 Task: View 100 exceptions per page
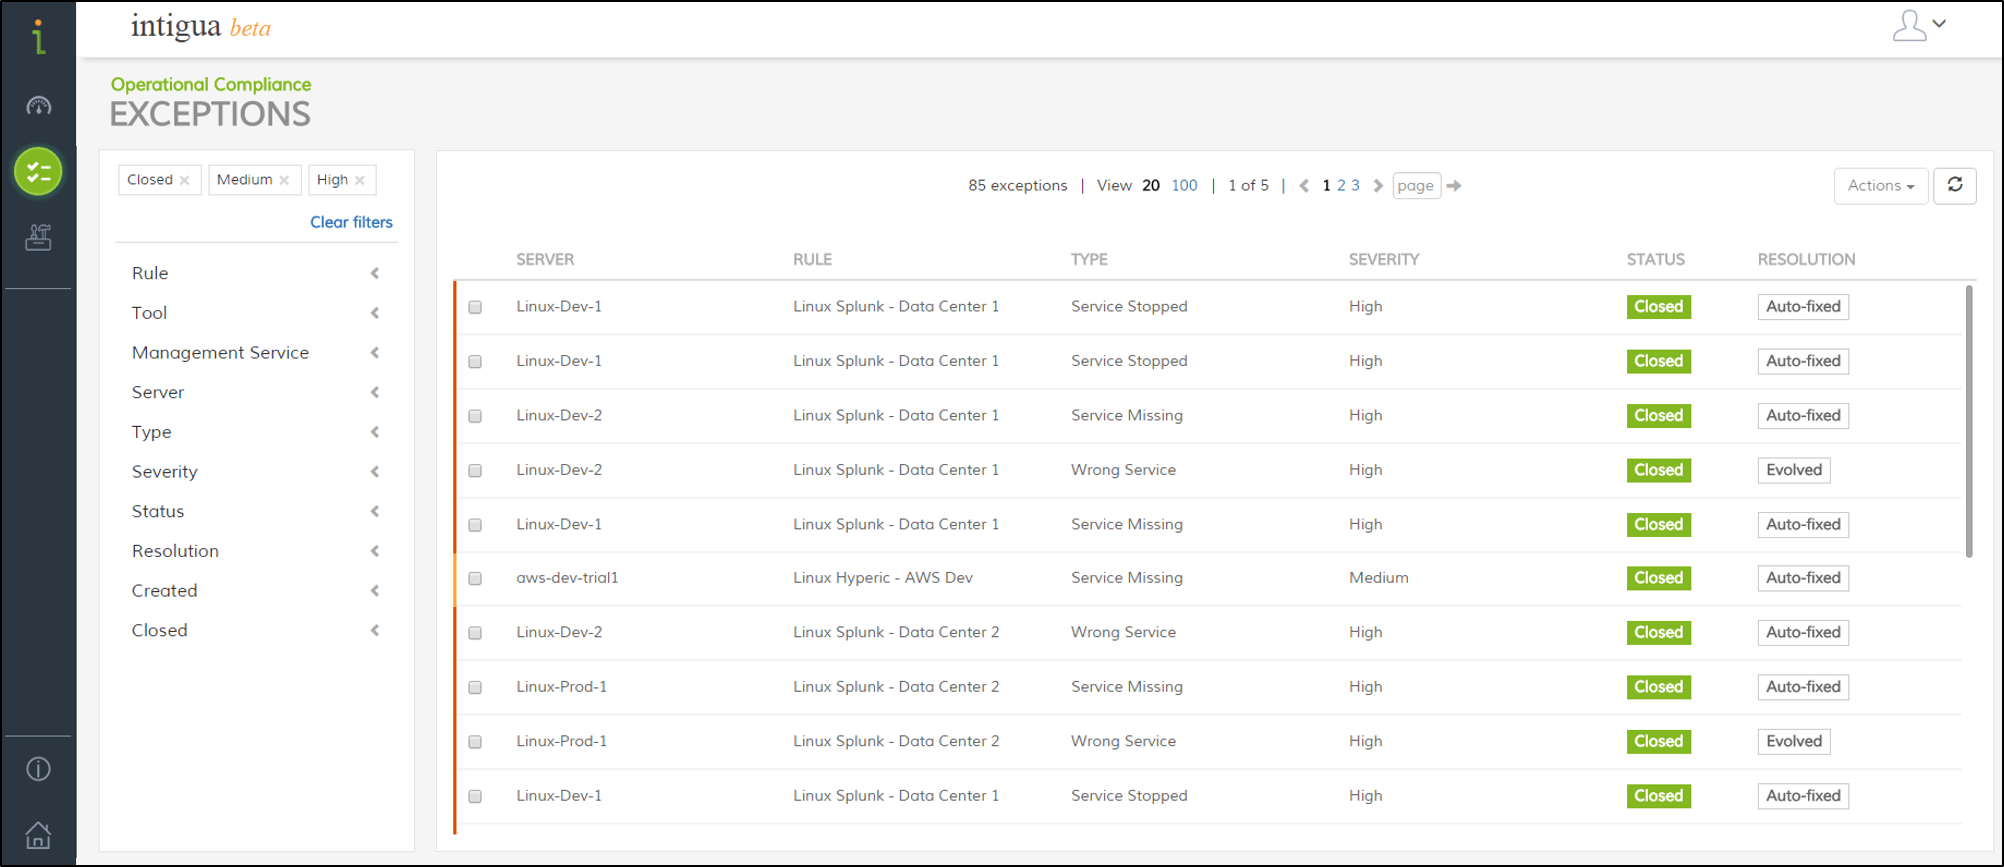click(1184, 186)
